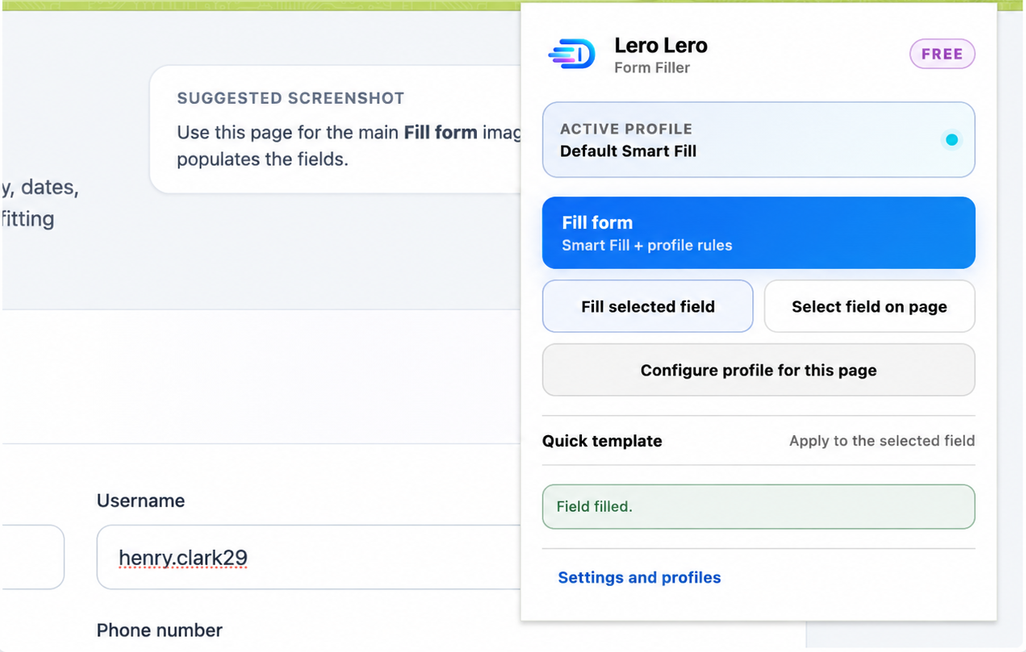Click the Field filled status message
Screen dimensions: 1026x652
tap(758, 507)
